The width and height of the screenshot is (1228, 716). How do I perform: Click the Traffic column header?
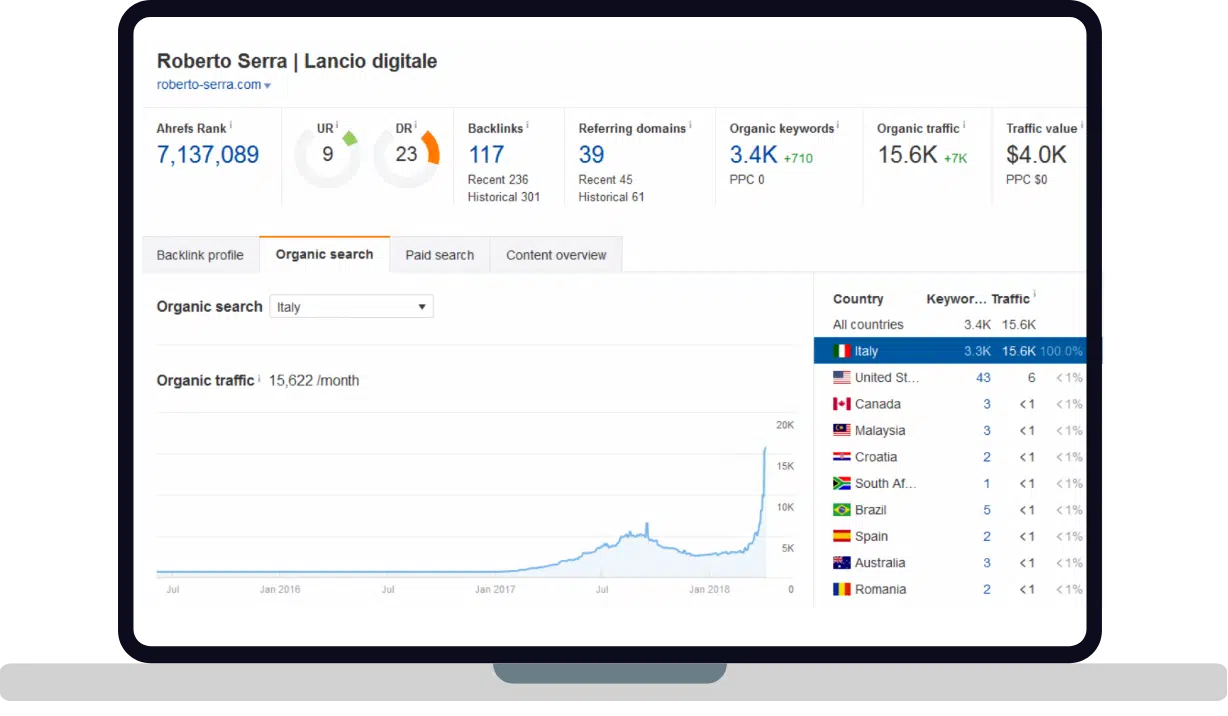[x=1010, y=299]
